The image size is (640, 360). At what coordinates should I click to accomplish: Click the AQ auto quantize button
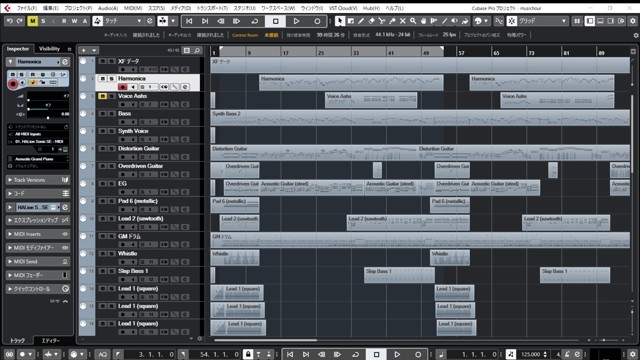click(x=102, y=354)
